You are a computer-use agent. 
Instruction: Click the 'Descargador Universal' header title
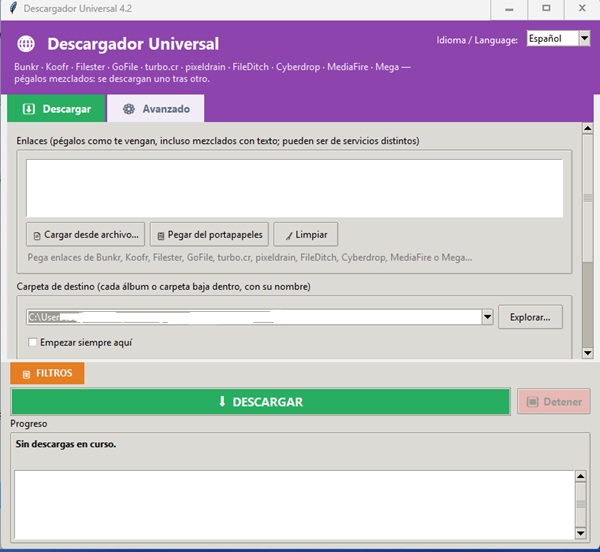click(133, 44)
